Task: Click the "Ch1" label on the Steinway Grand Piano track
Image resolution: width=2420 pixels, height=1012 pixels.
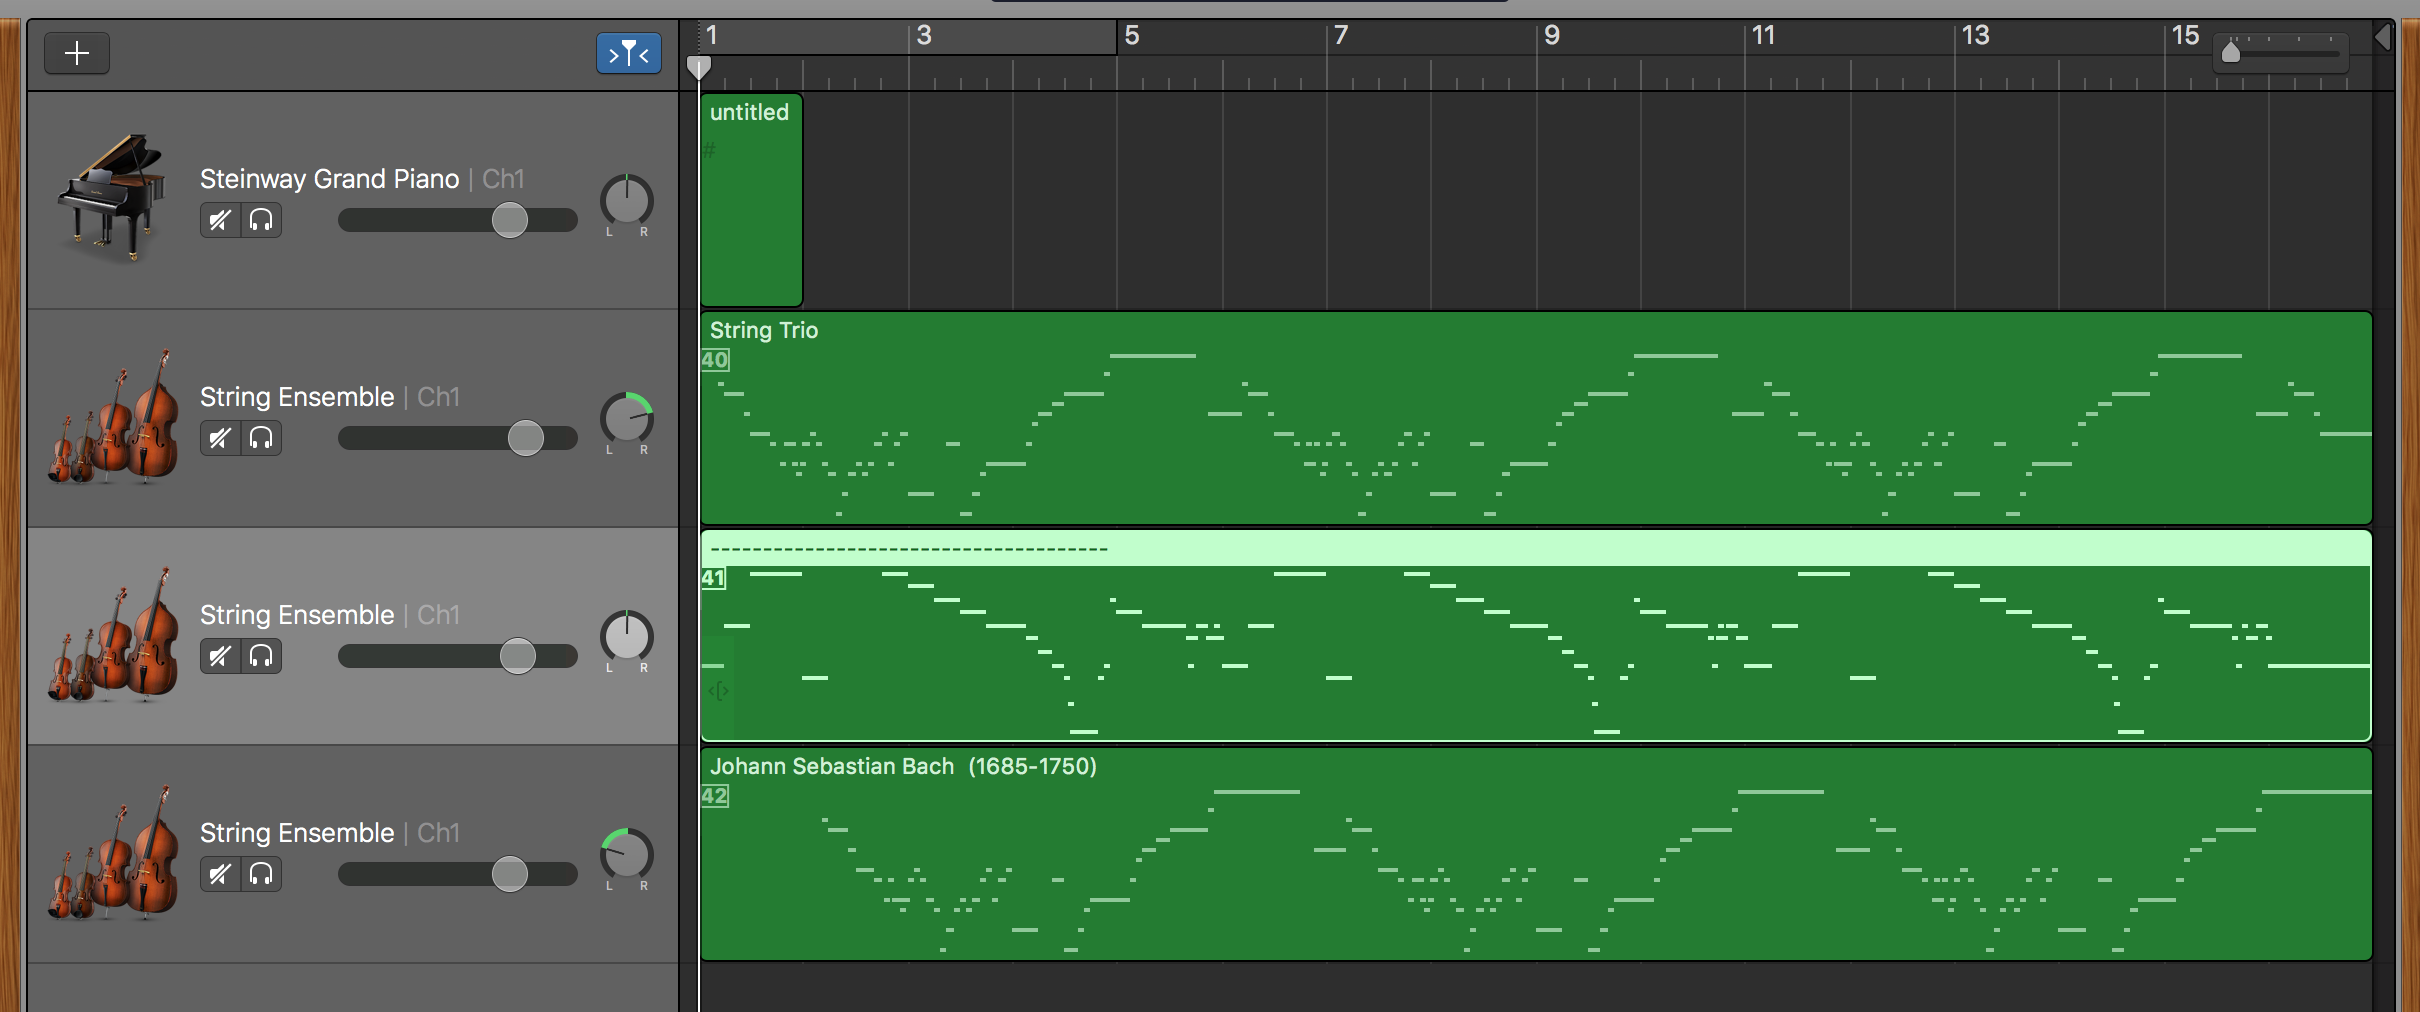Action: click(x=503, y=179)
